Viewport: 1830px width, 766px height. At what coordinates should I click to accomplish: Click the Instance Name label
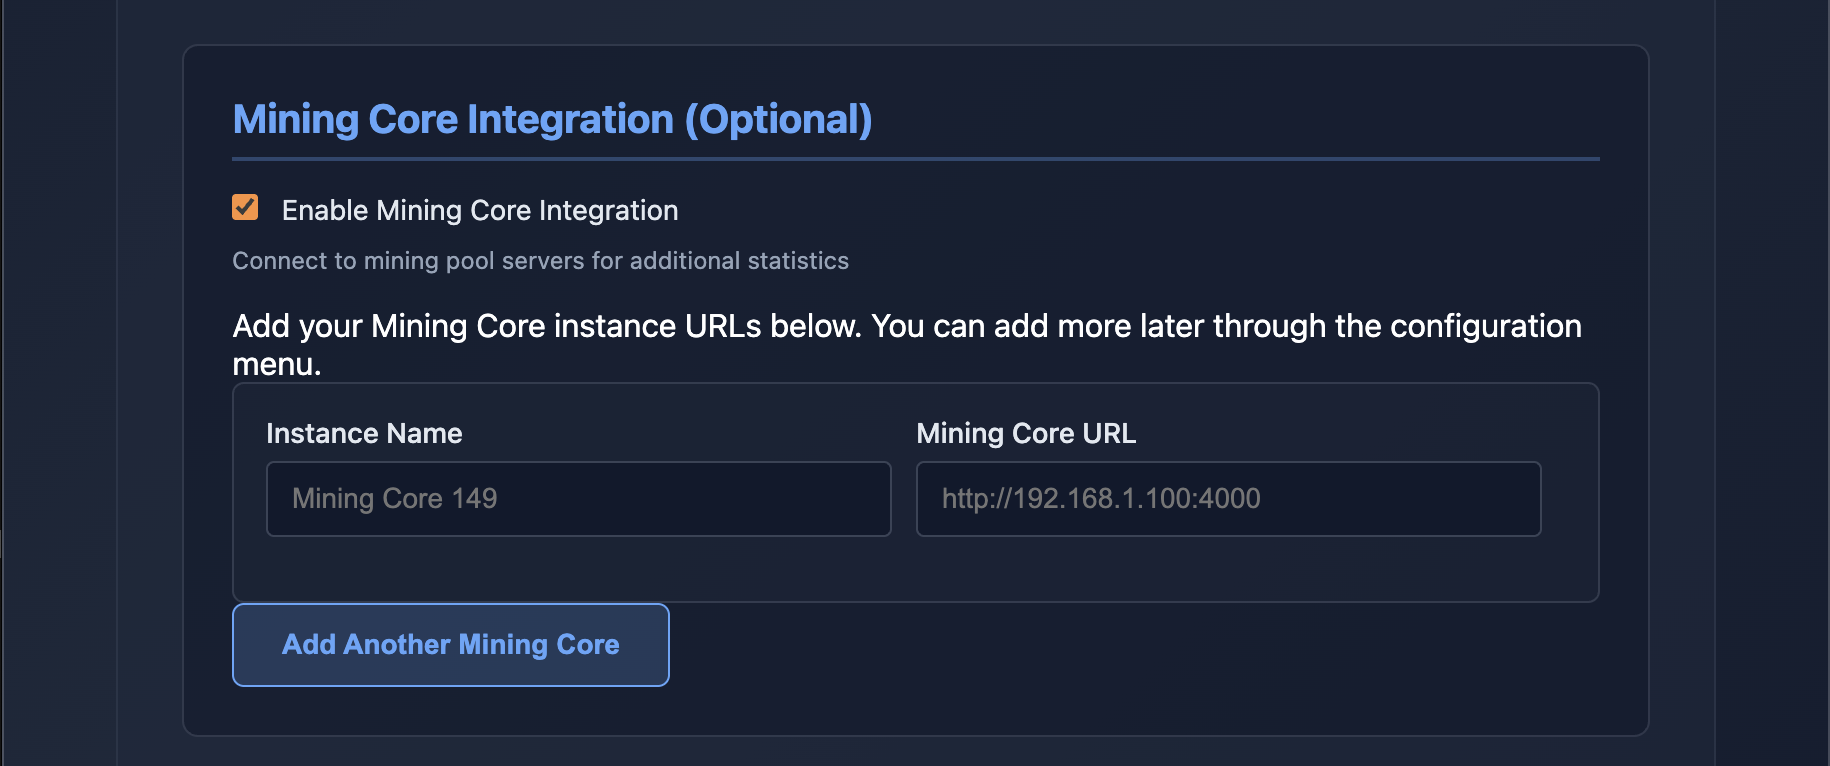[364, 433]
